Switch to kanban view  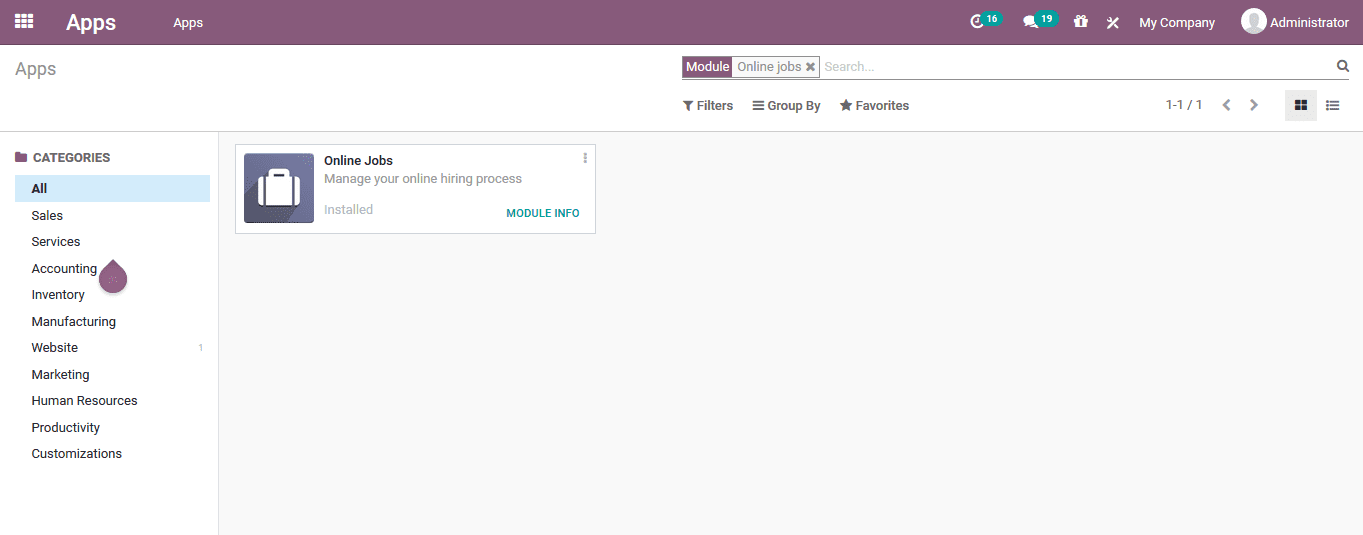(x=1301, y=105)
